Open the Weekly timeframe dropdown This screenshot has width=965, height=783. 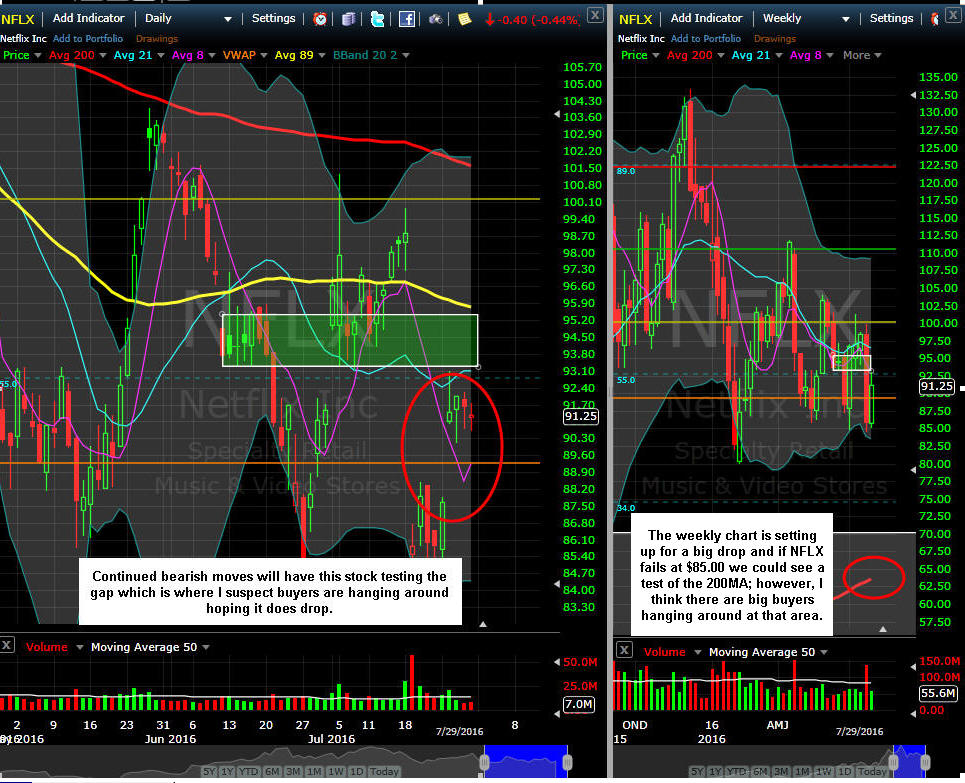tap(806, 18)
